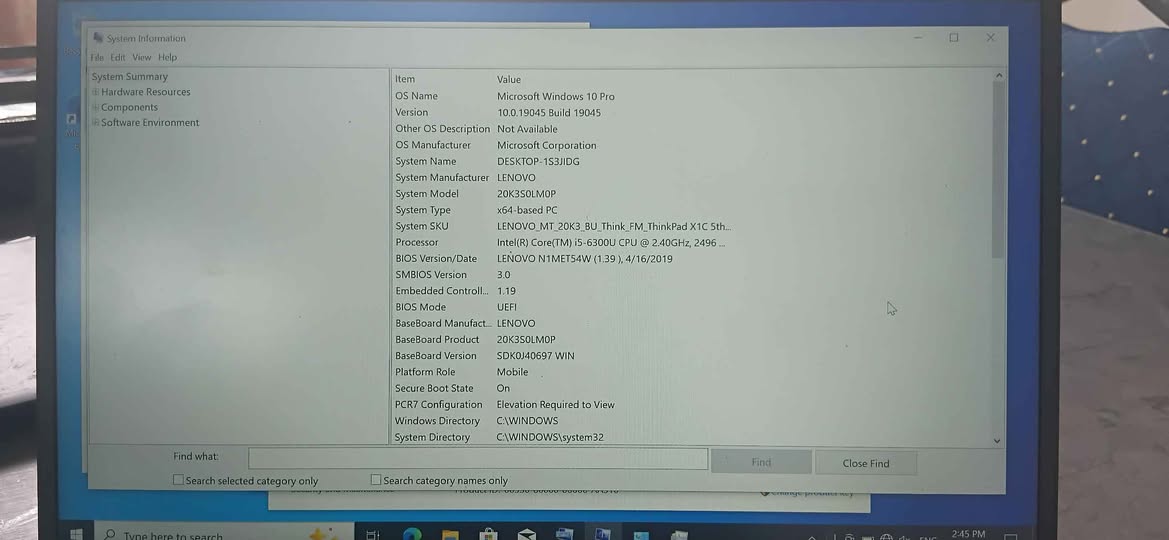Click the search highlights icon in the search box
The height and width of the screenshot is (540, 1169).
[324, 534]
